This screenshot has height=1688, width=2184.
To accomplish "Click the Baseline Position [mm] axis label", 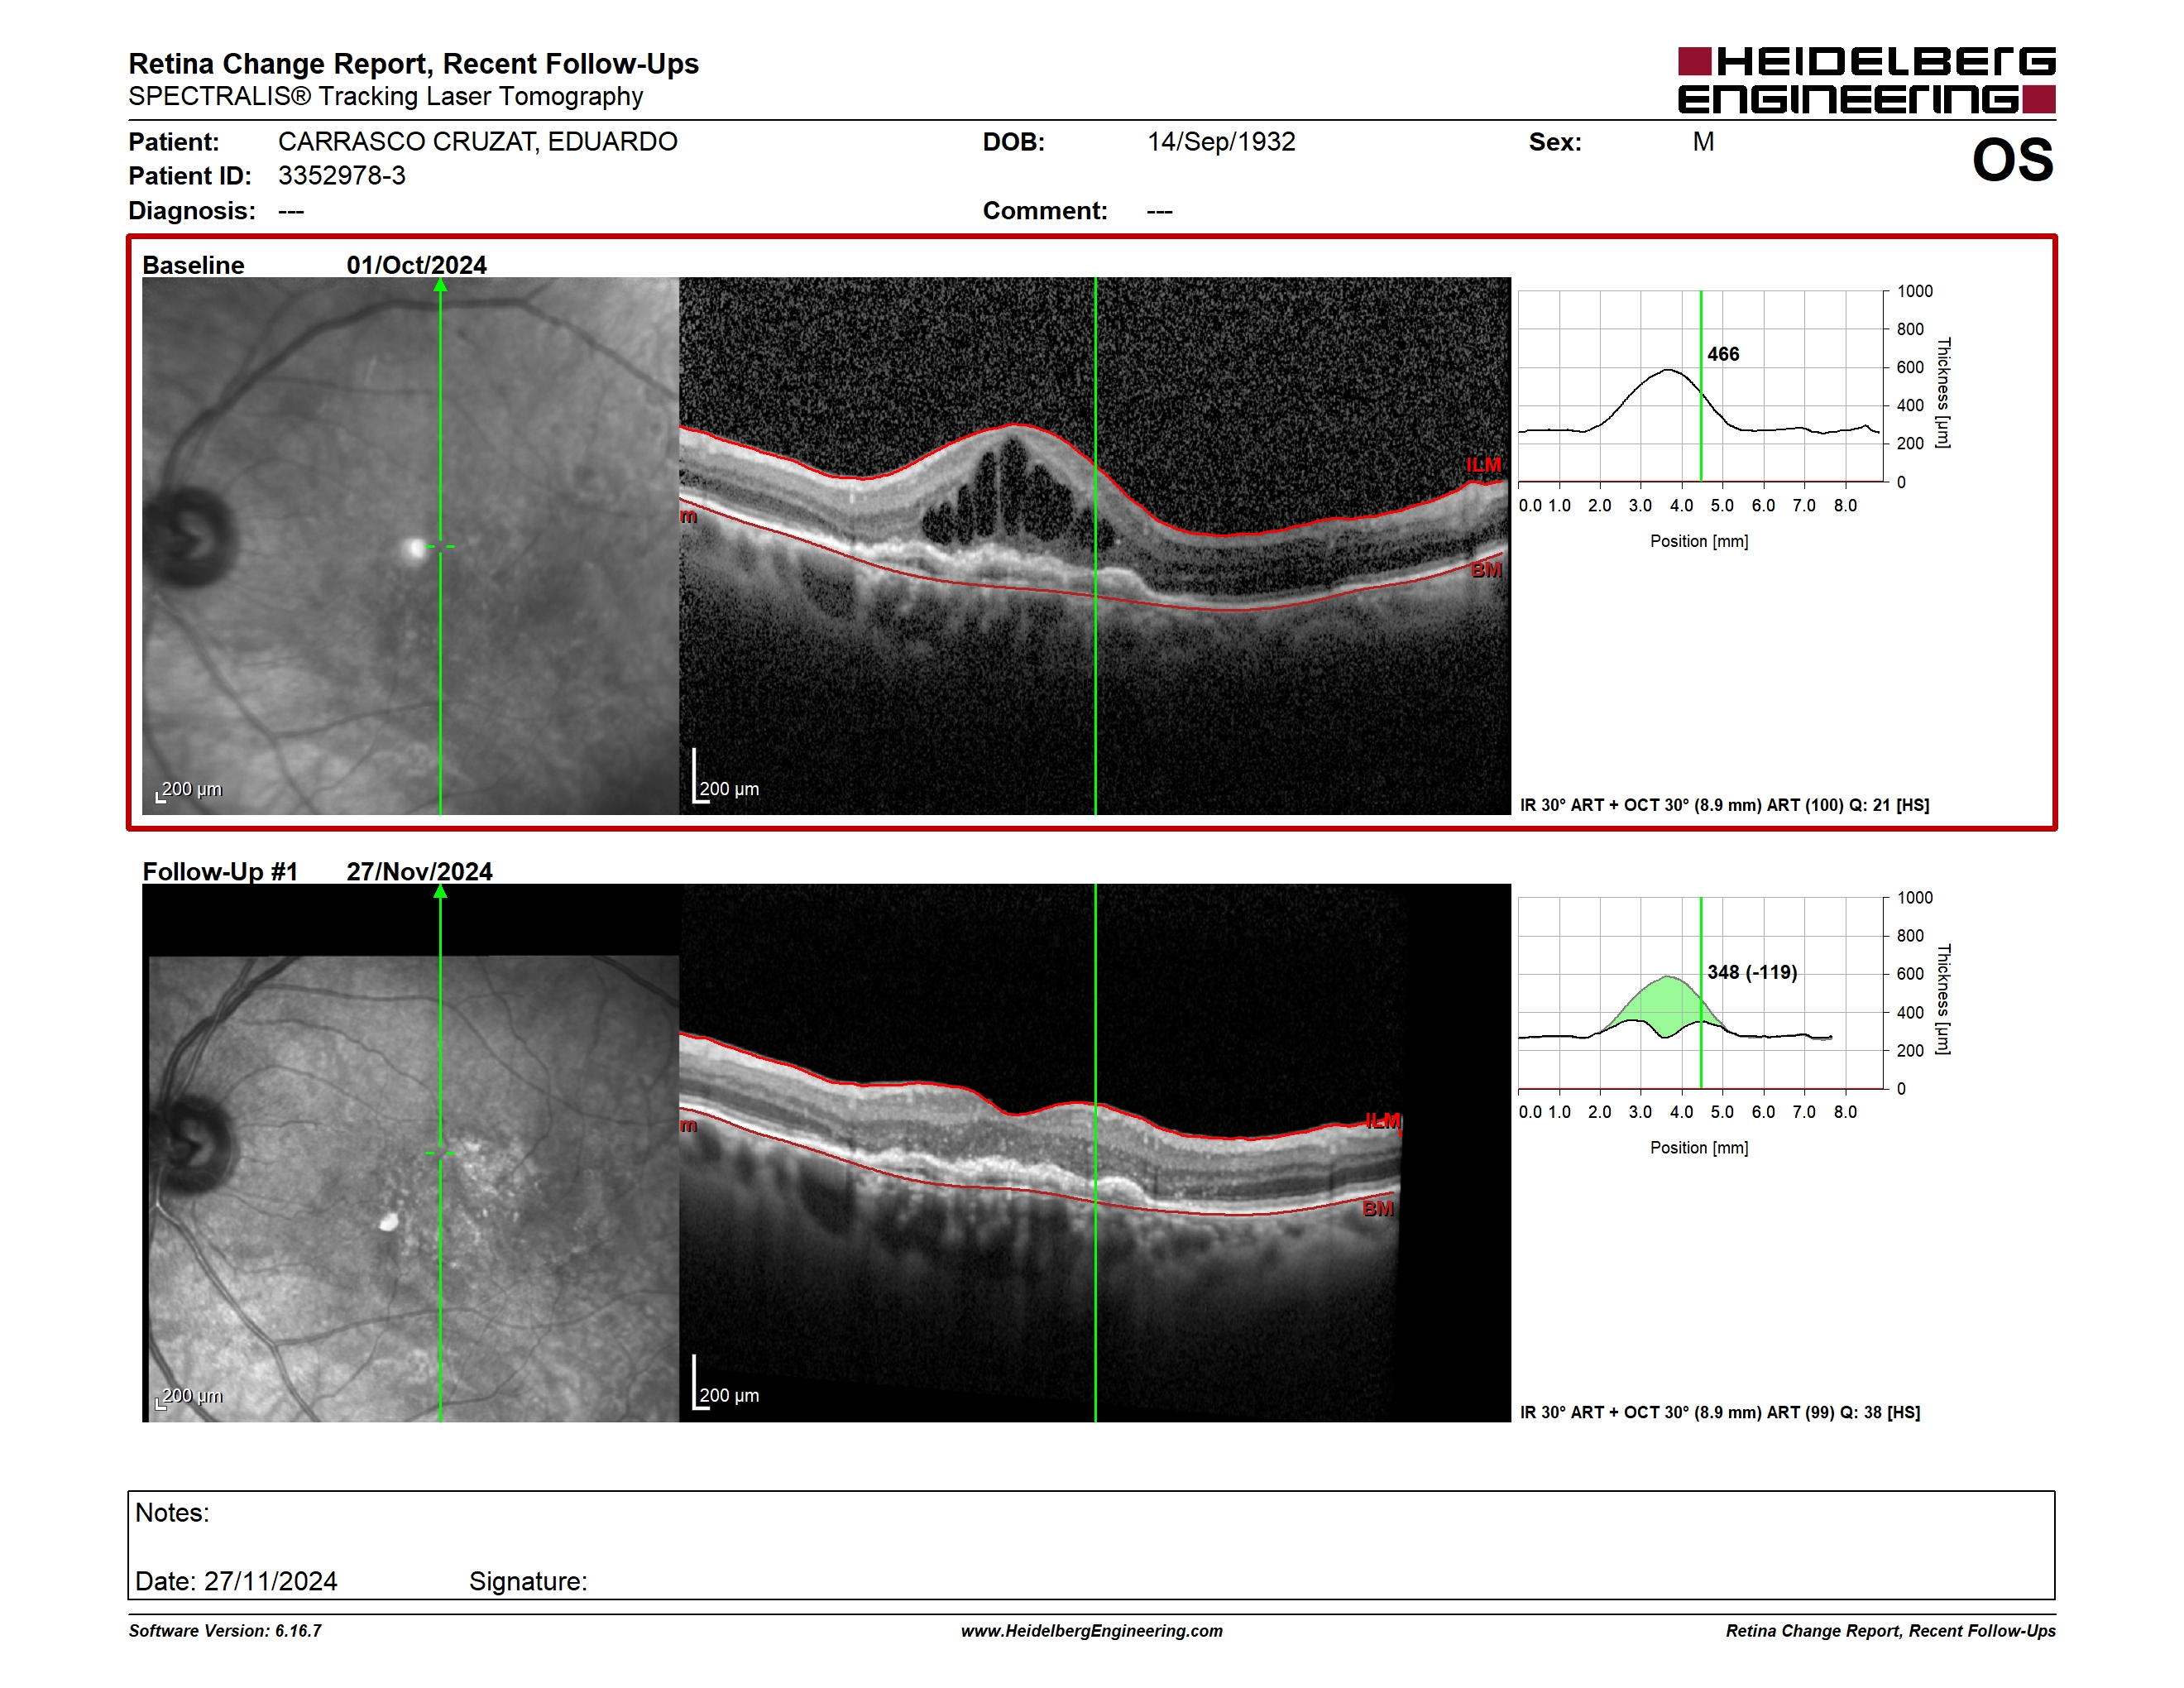I will tap(1699, 541).
